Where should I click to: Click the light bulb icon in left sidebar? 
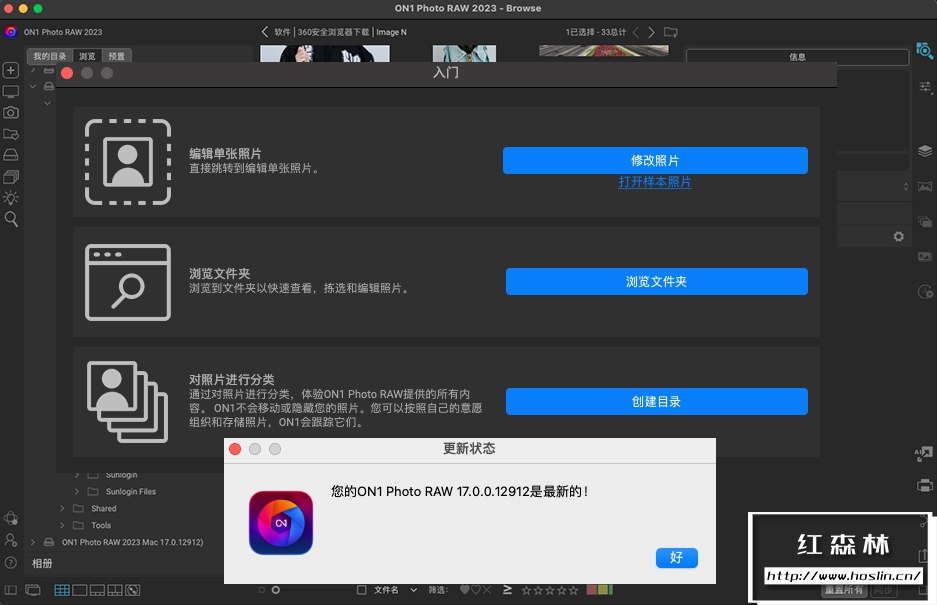pos(11,197)
